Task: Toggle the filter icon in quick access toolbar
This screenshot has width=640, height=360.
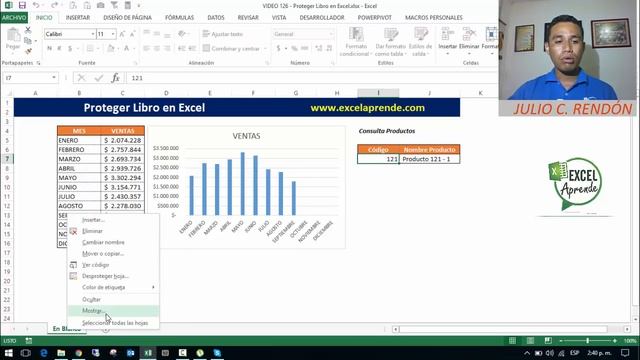Action: 114,5
